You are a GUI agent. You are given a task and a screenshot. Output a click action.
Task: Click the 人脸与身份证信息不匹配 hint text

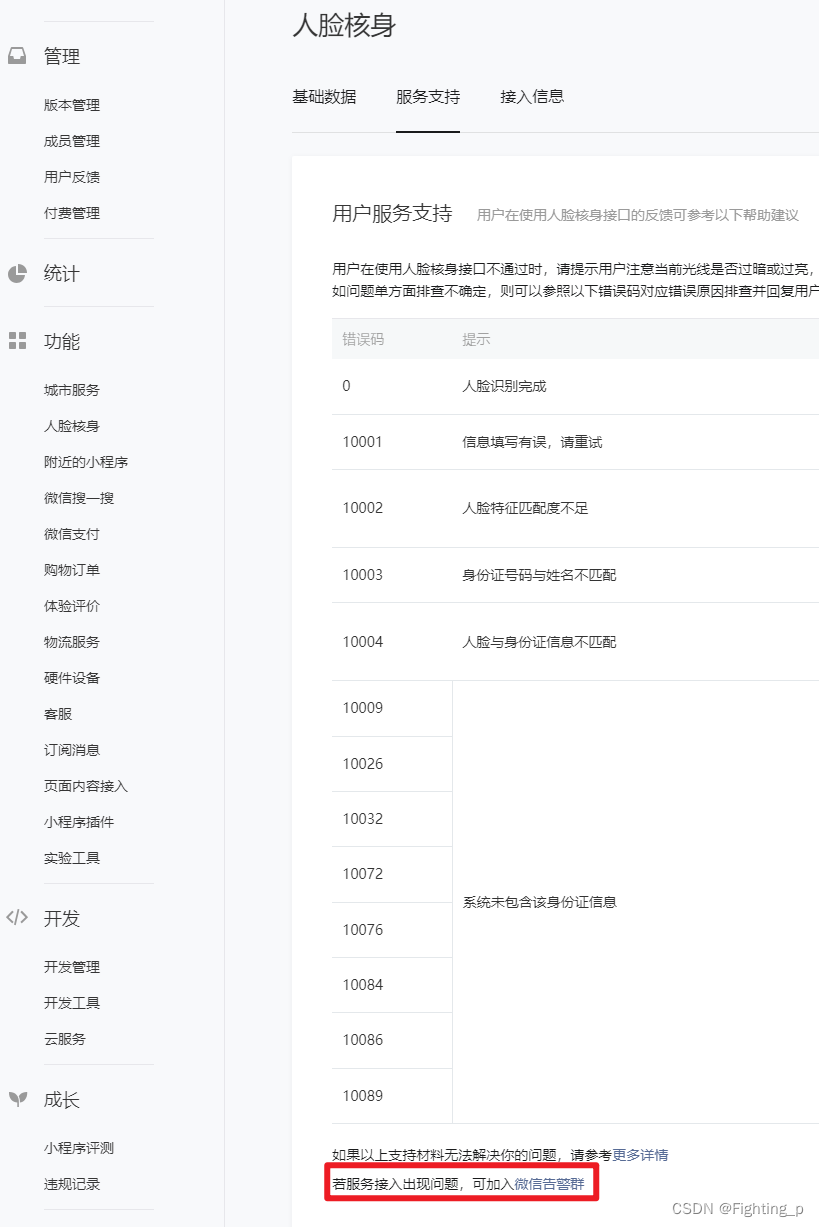pyautogui.click(x=539, y=642)
